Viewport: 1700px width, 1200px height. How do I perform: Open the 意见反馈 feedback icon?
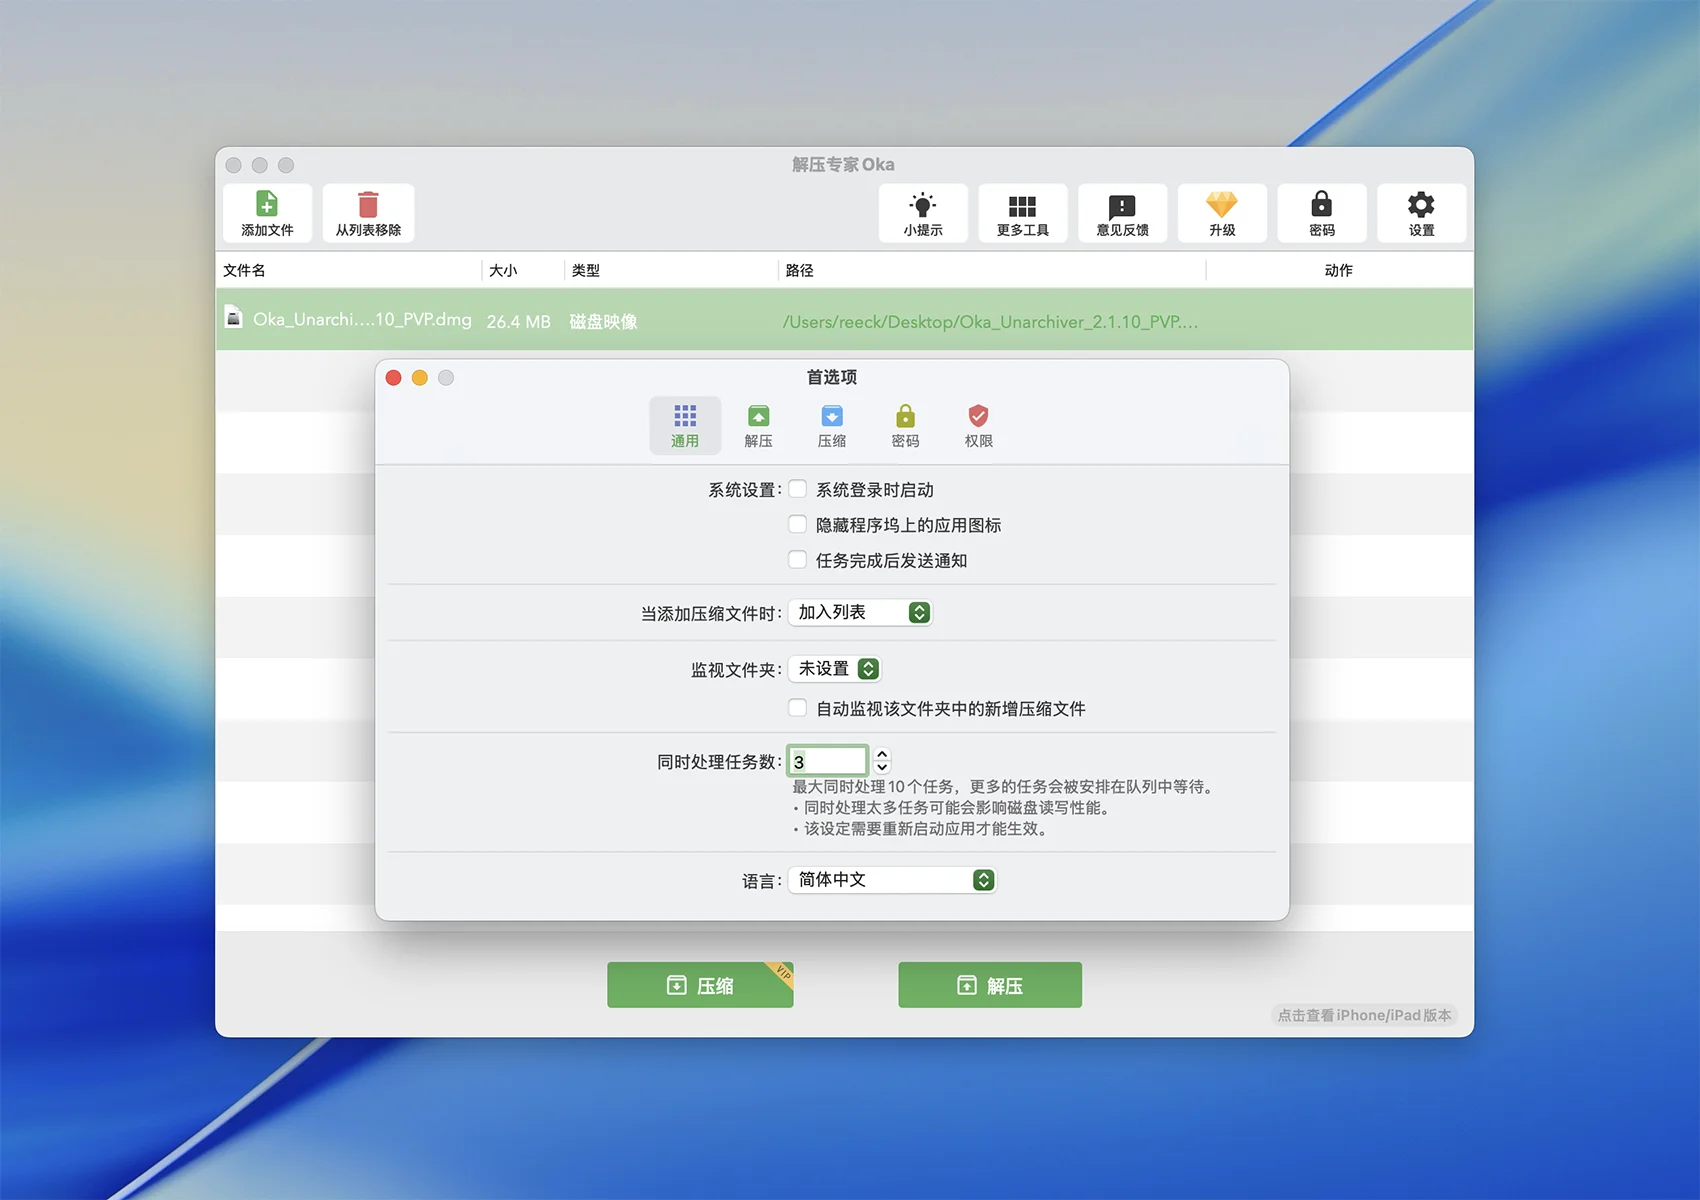coord(1122,206)
